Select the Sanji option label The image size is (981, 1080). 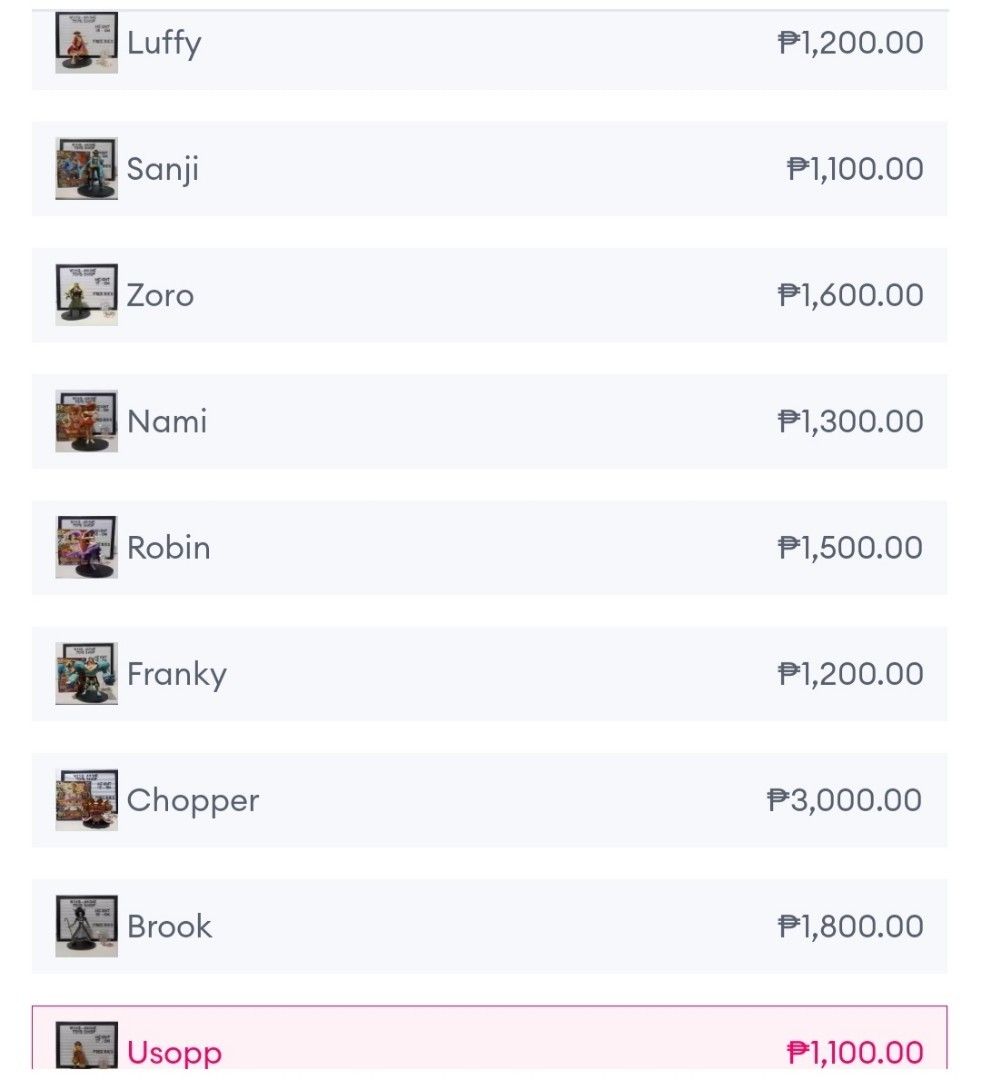click(163, 169)
